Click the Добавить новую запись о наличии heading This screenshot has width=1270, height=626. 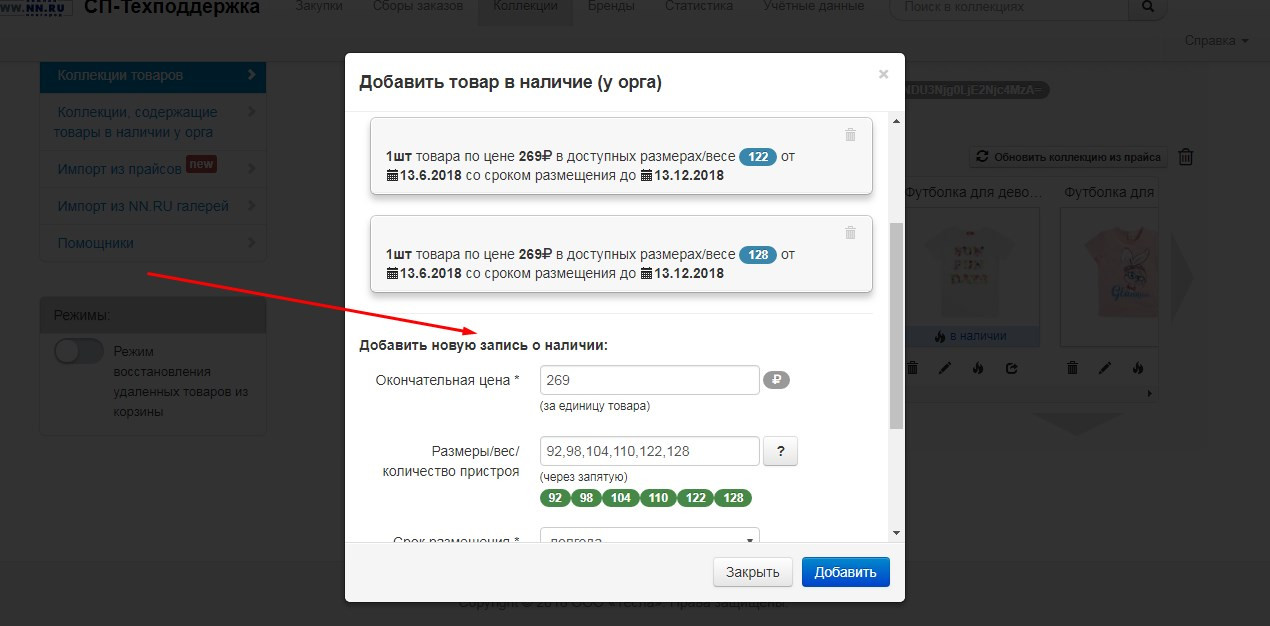point(483,346)
